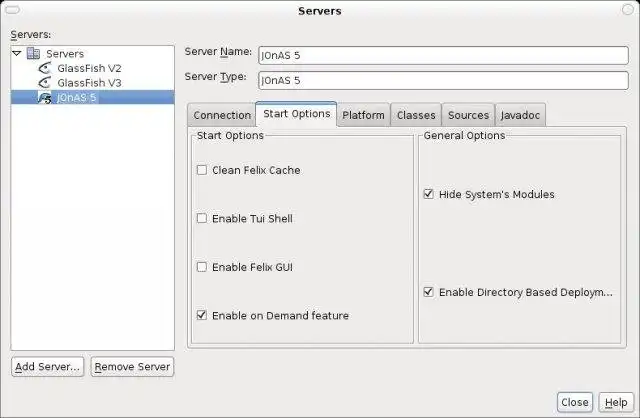This screenshot has width=640, height=418.
Task: Click the Servers folder icon in tree
Action: (34, 53)
